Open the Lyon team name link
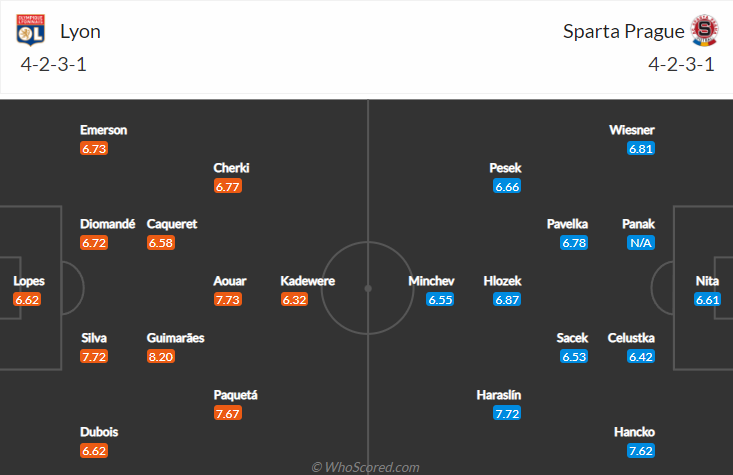This screenshot has width=733, height=475. click(x=80, y=31)
